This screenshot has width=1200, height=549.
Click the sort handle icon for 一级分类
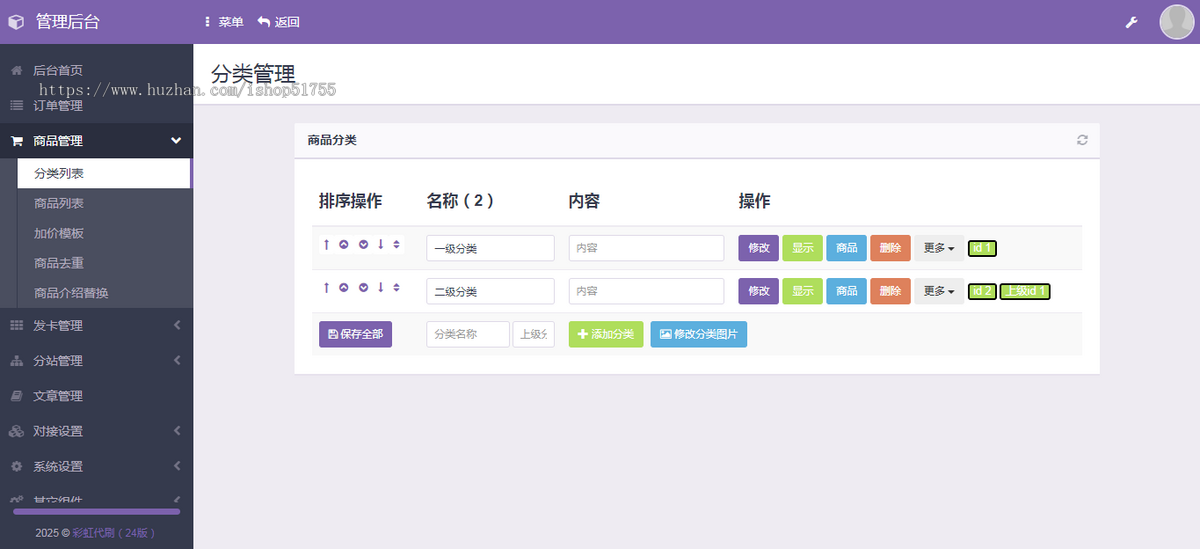[x=397, y=244]
